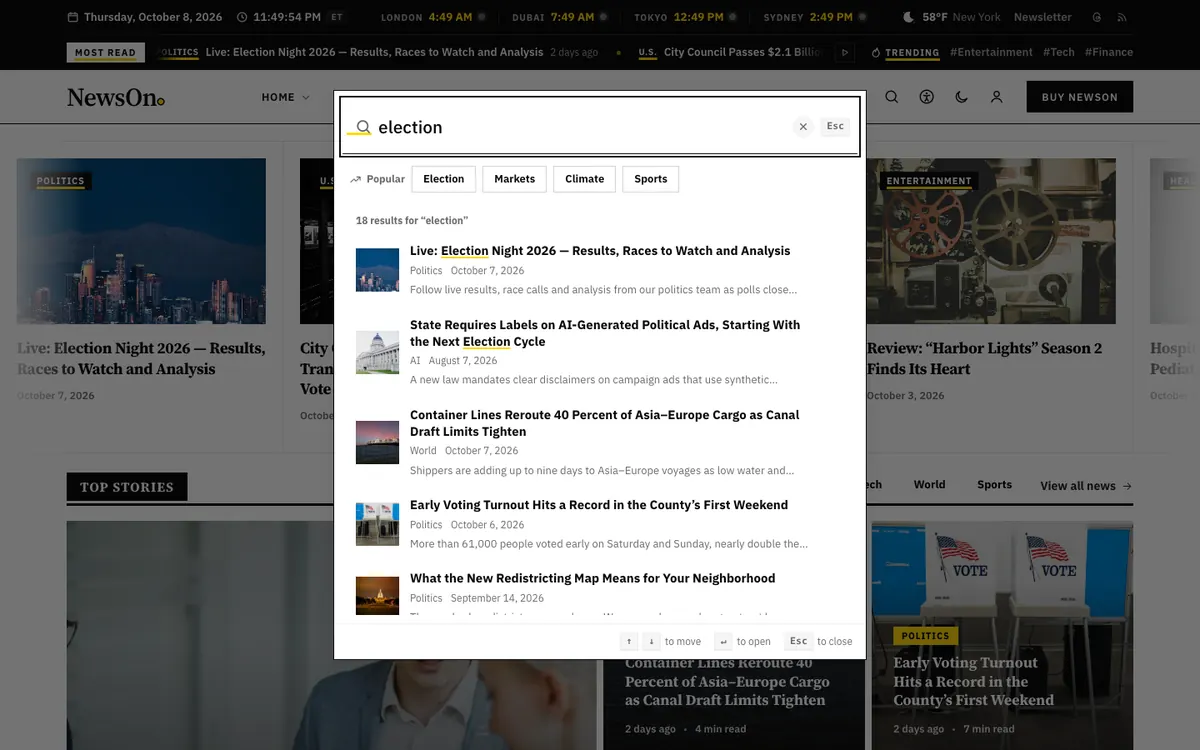Click in the search field containing "election"

(x=600, y=127)
